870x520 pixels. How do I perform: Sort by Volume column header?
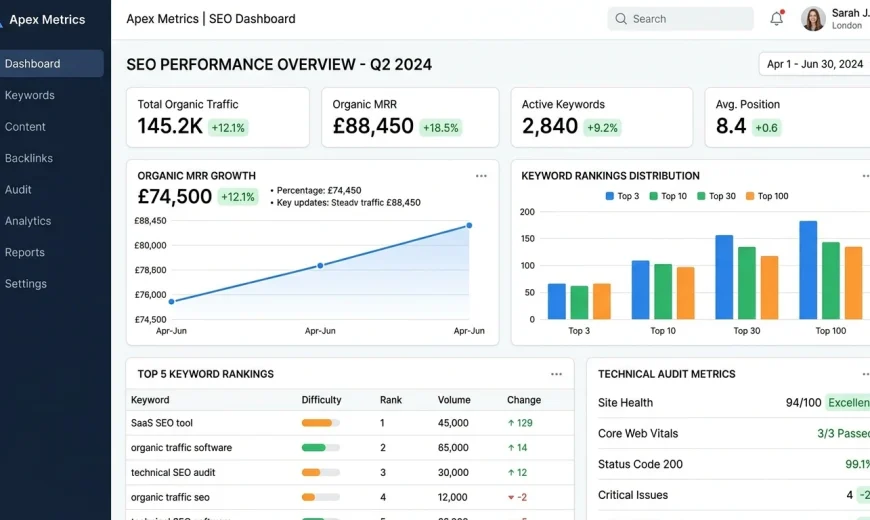point(454,400)
